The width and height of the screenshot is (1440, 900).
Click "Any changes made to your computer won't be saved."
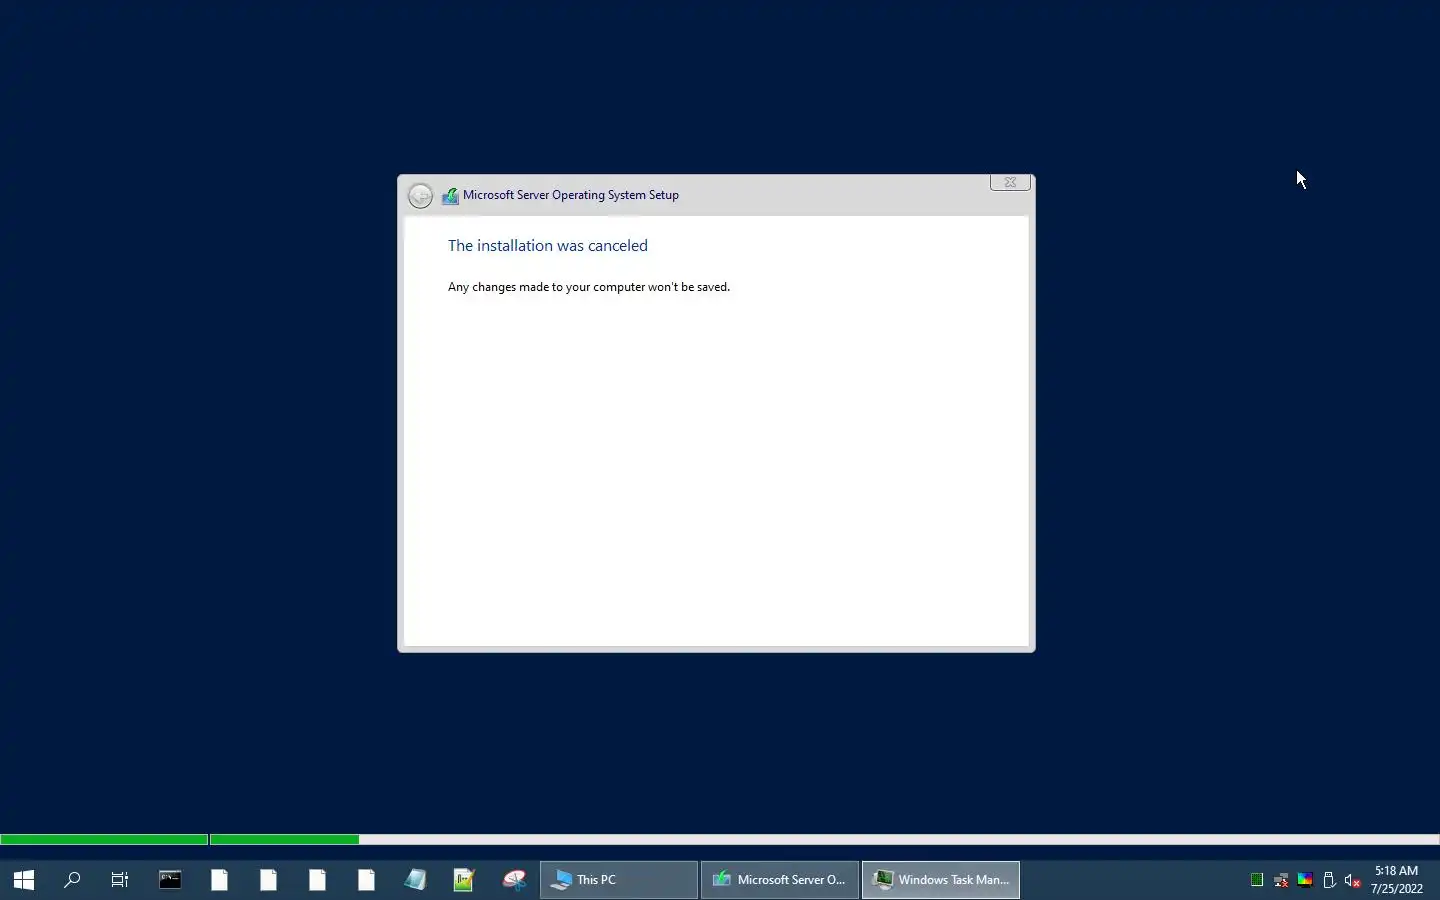coord(589,287)
